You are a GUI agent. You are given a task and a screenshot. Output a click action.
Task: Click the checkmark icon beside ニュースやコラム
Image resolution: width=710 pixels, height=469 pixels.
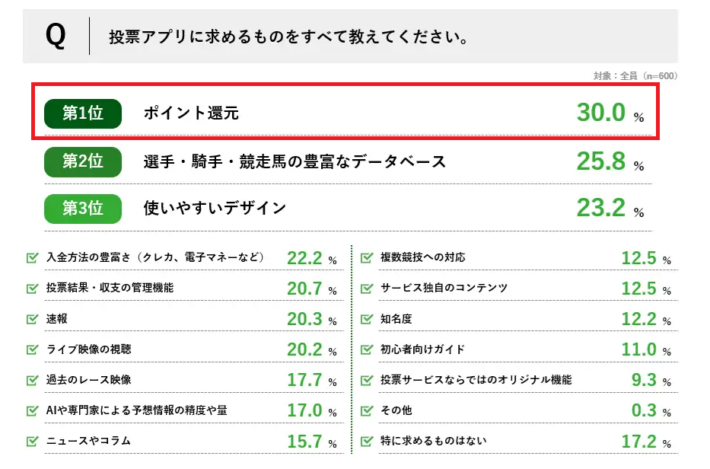(32, 441)
